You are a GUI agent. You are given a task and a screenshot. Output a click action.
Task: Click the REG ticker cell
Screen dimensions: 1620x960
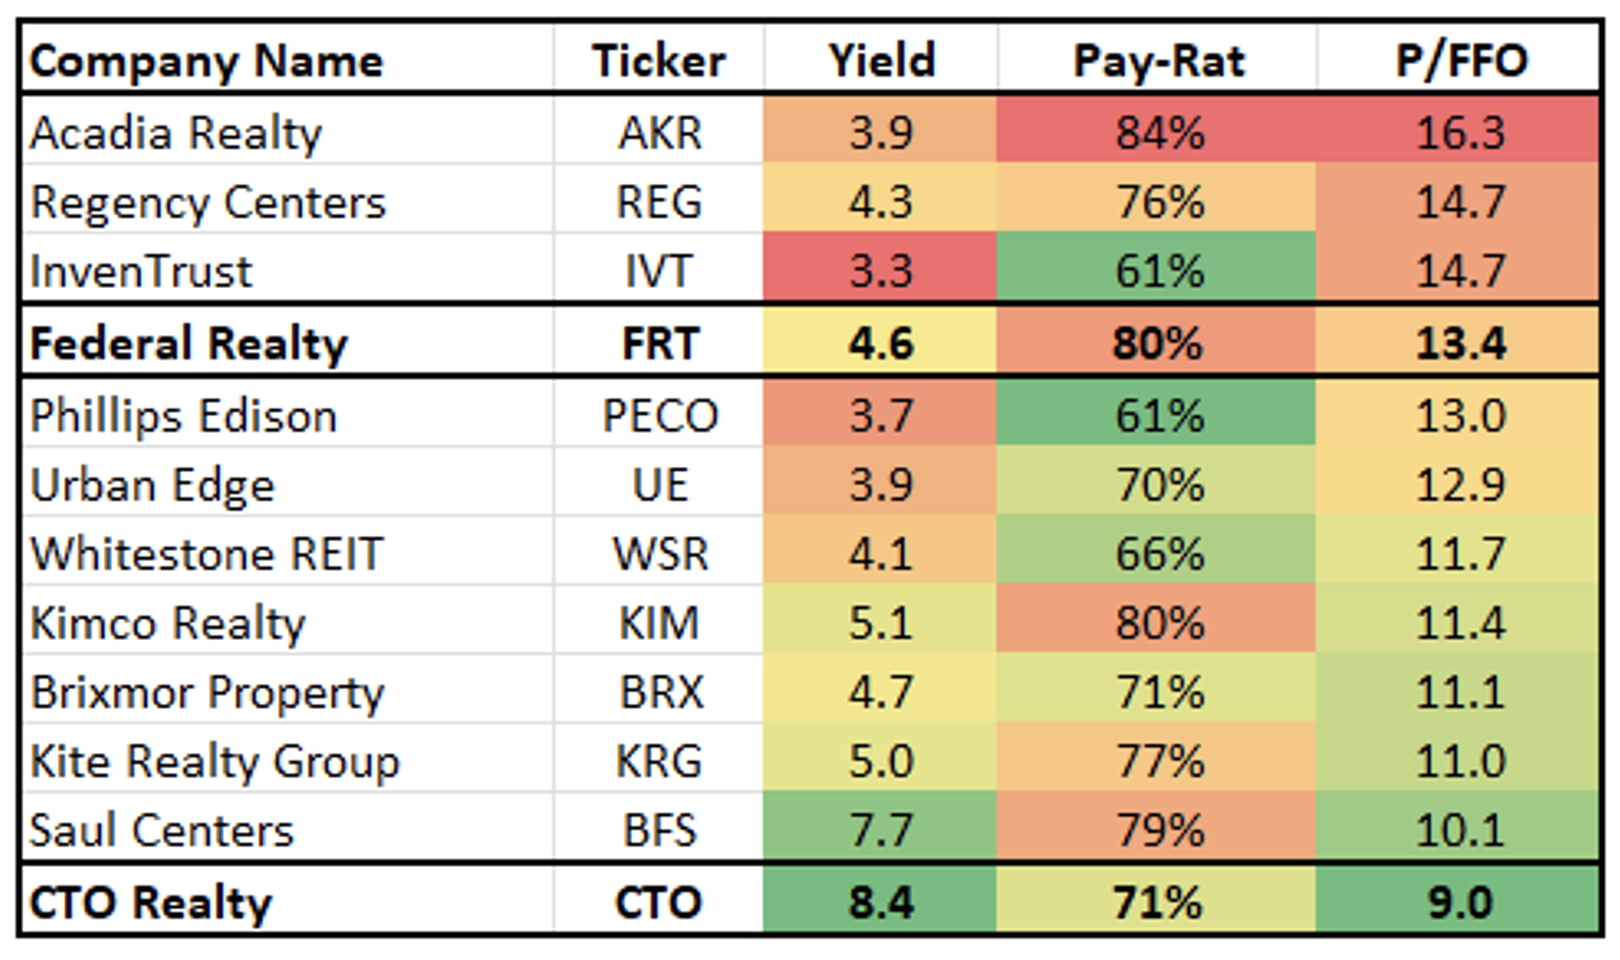pos(659,202)
